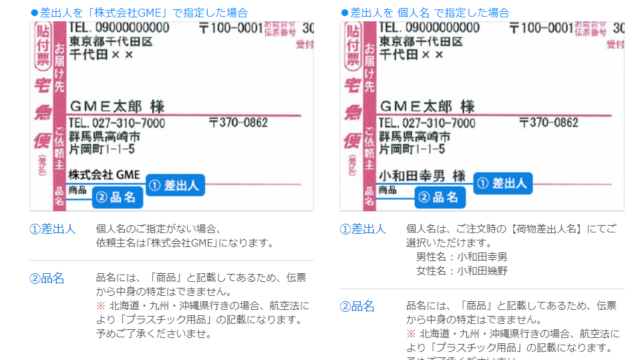Click heading 差出人を「株式会社GME」で指定した場合

click(139, 13)
